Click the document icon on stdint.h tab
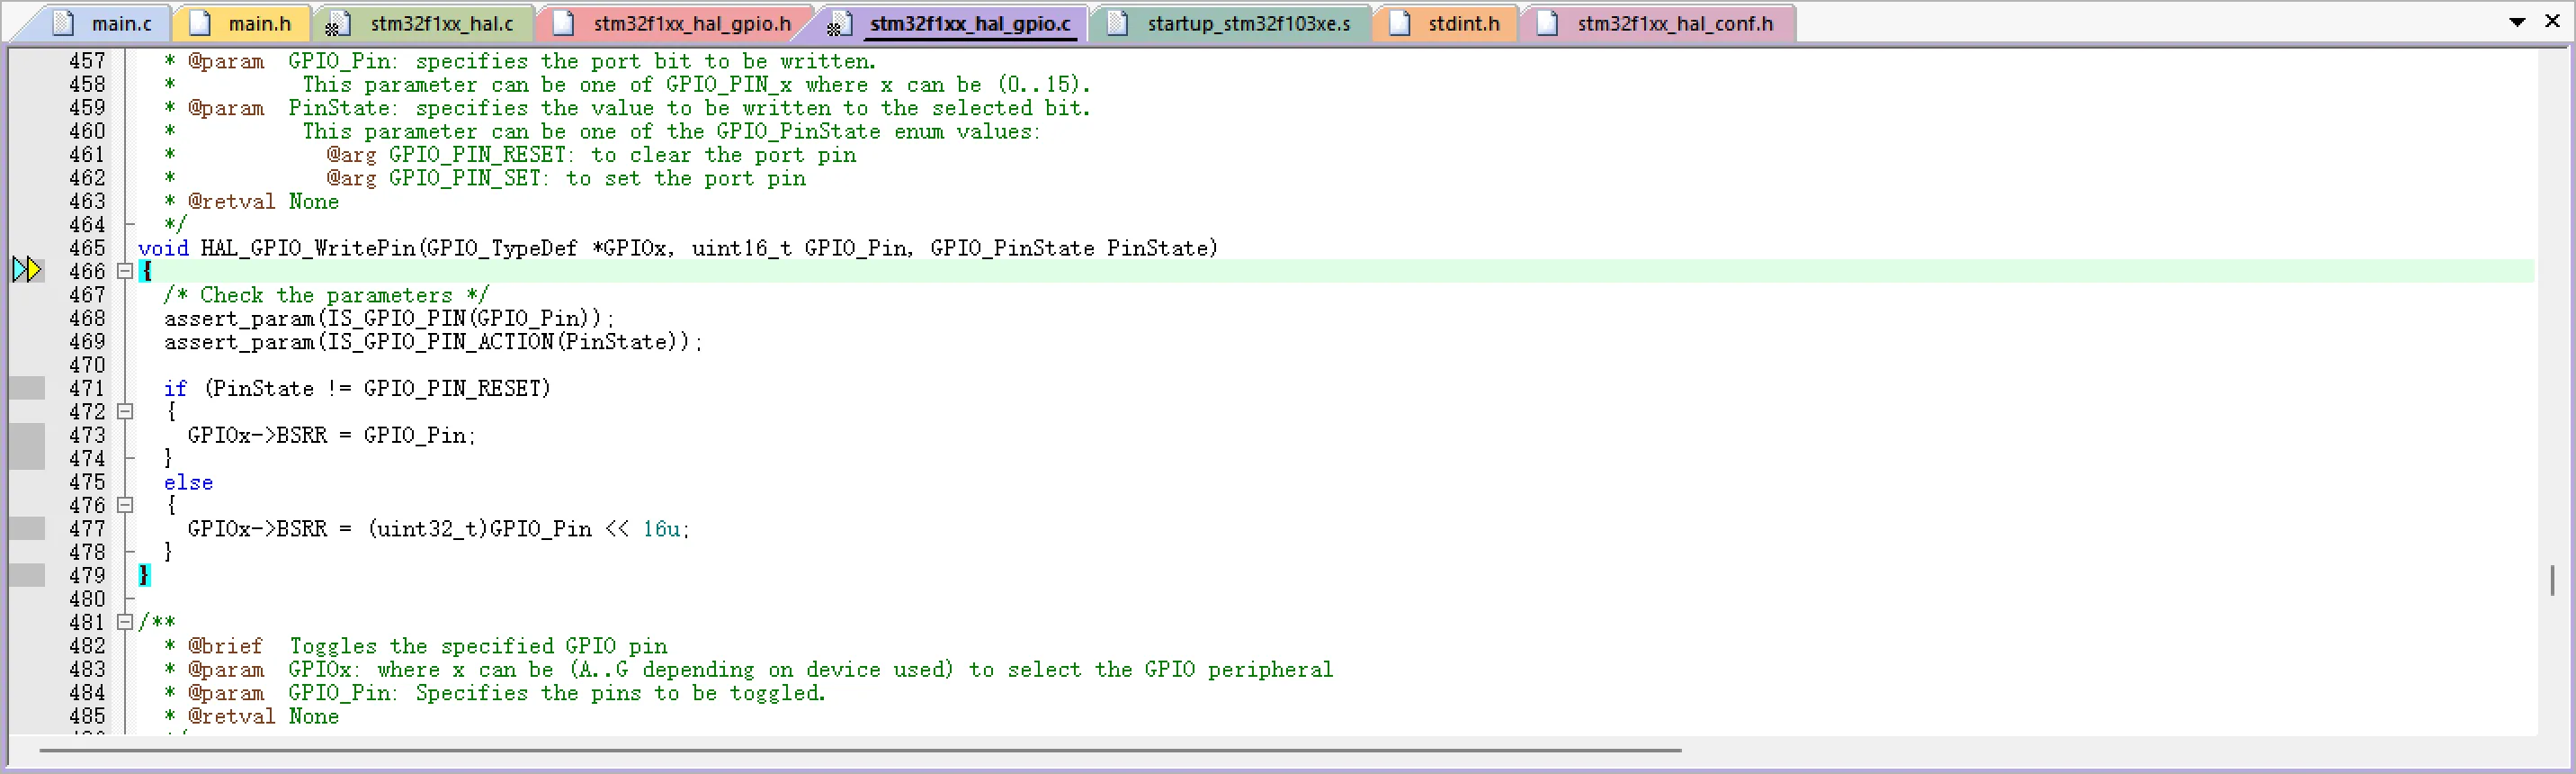This screenshot has width=2576, height=774. coord(1400,23)
